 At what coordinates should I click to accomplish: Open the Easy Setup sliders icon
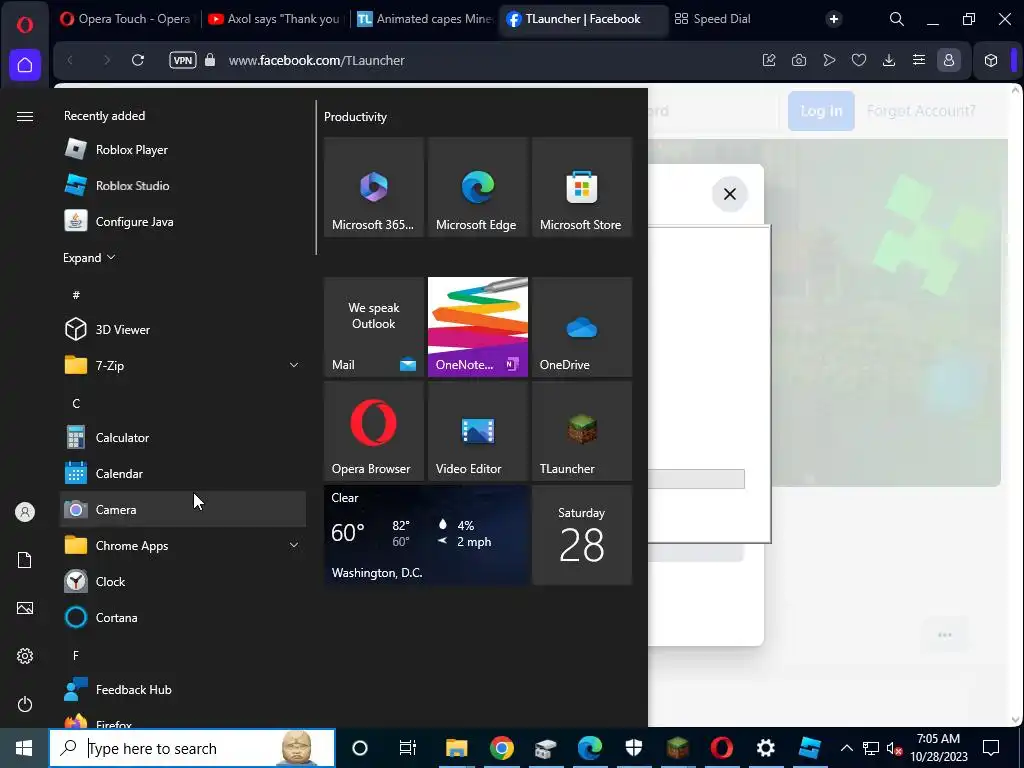click(x=919, y=60)
